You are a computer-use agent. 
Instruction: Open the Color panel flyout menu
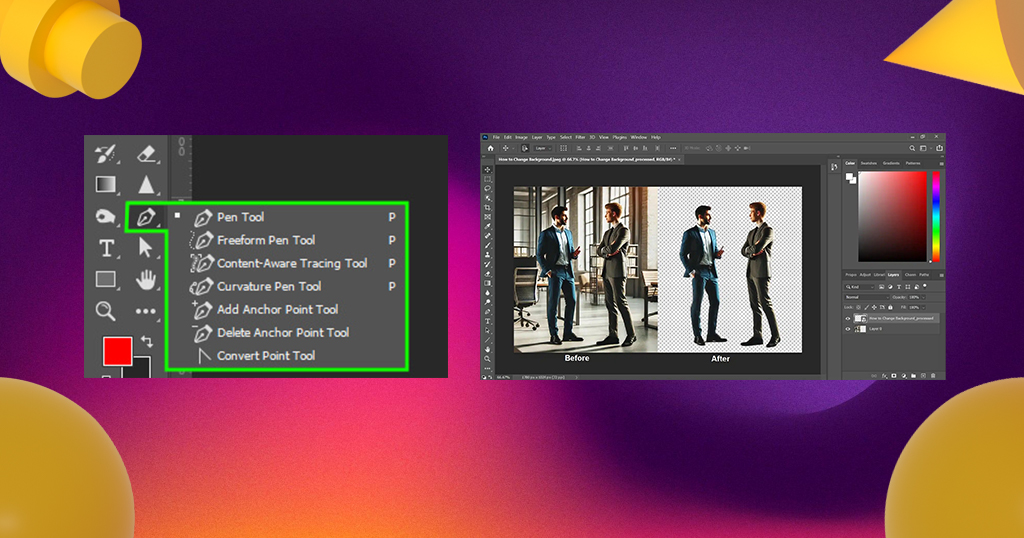[x=942, y=164]
